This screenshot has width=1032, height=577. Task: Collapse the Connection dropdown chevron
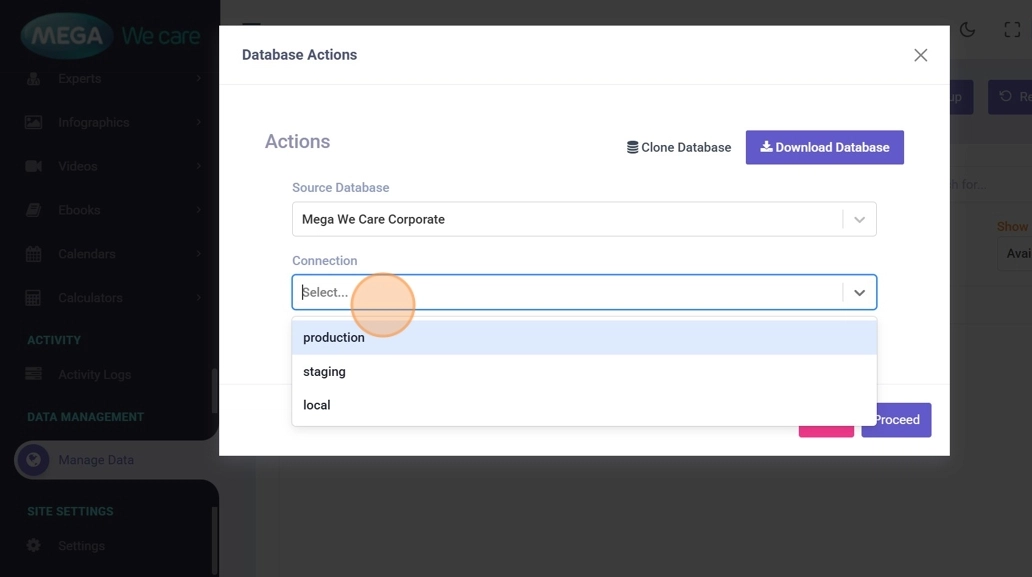(x=859, y=293)
